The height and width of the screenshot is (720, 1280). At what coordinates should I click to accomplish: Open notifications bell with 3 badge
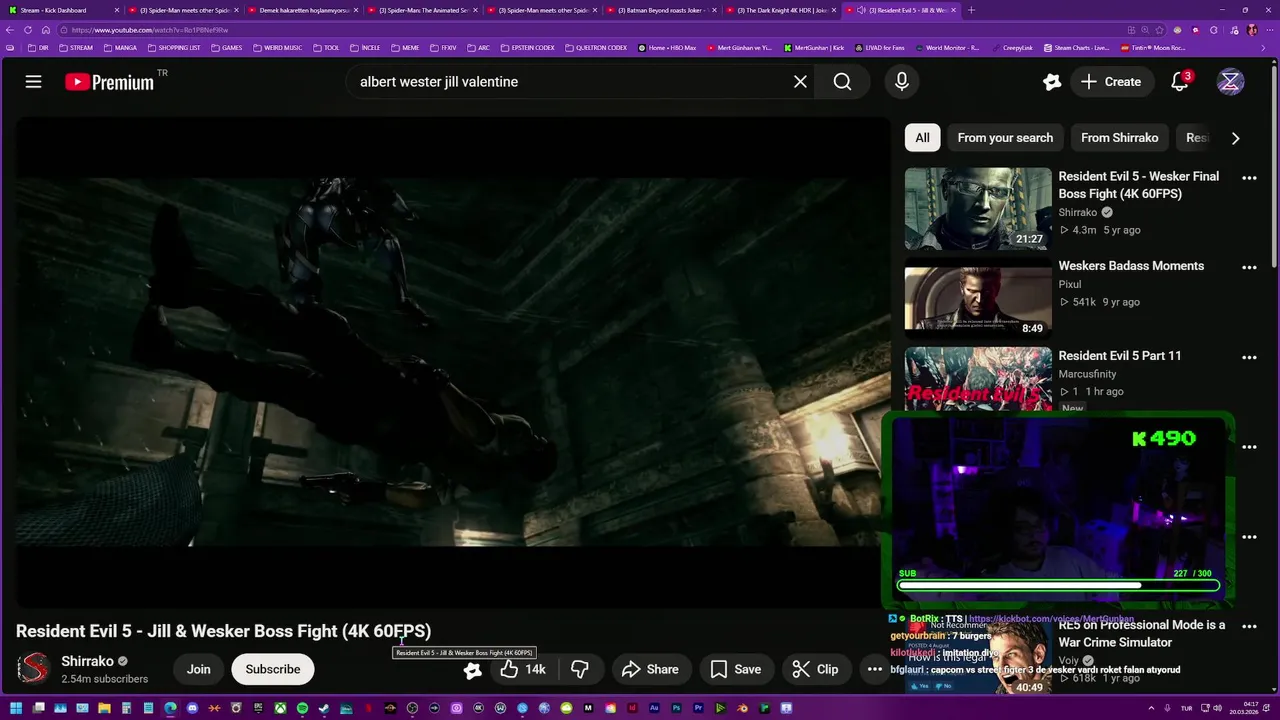click(x=1180, y=82)
